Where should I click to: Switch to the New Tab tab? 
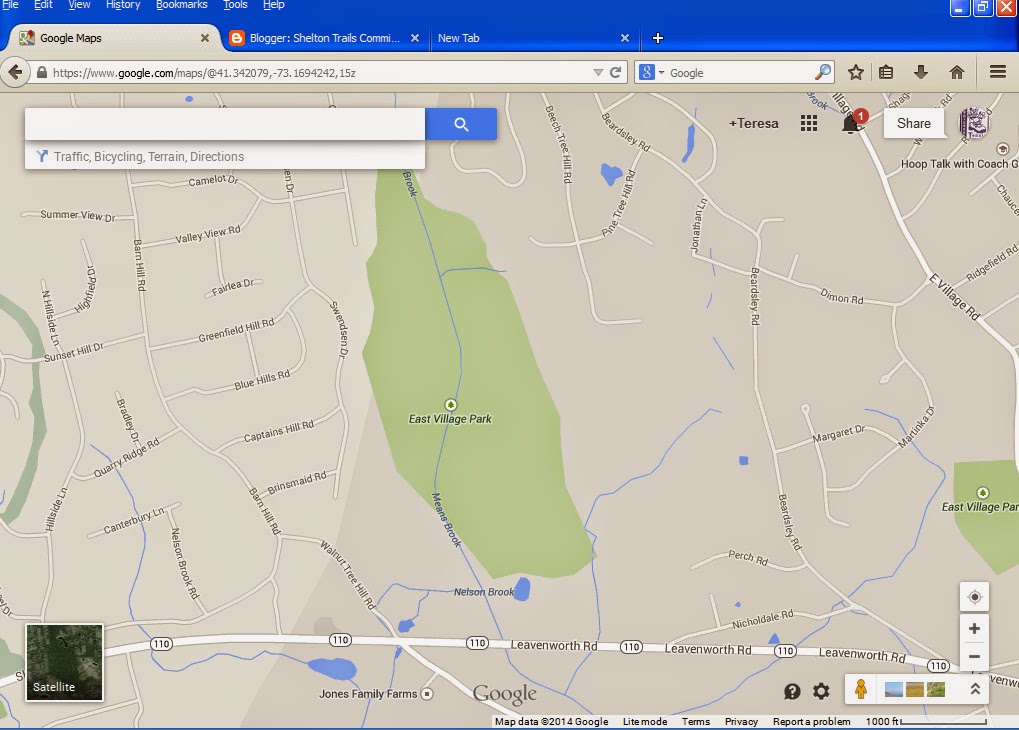pyautogui.click(x=458, y=38)
